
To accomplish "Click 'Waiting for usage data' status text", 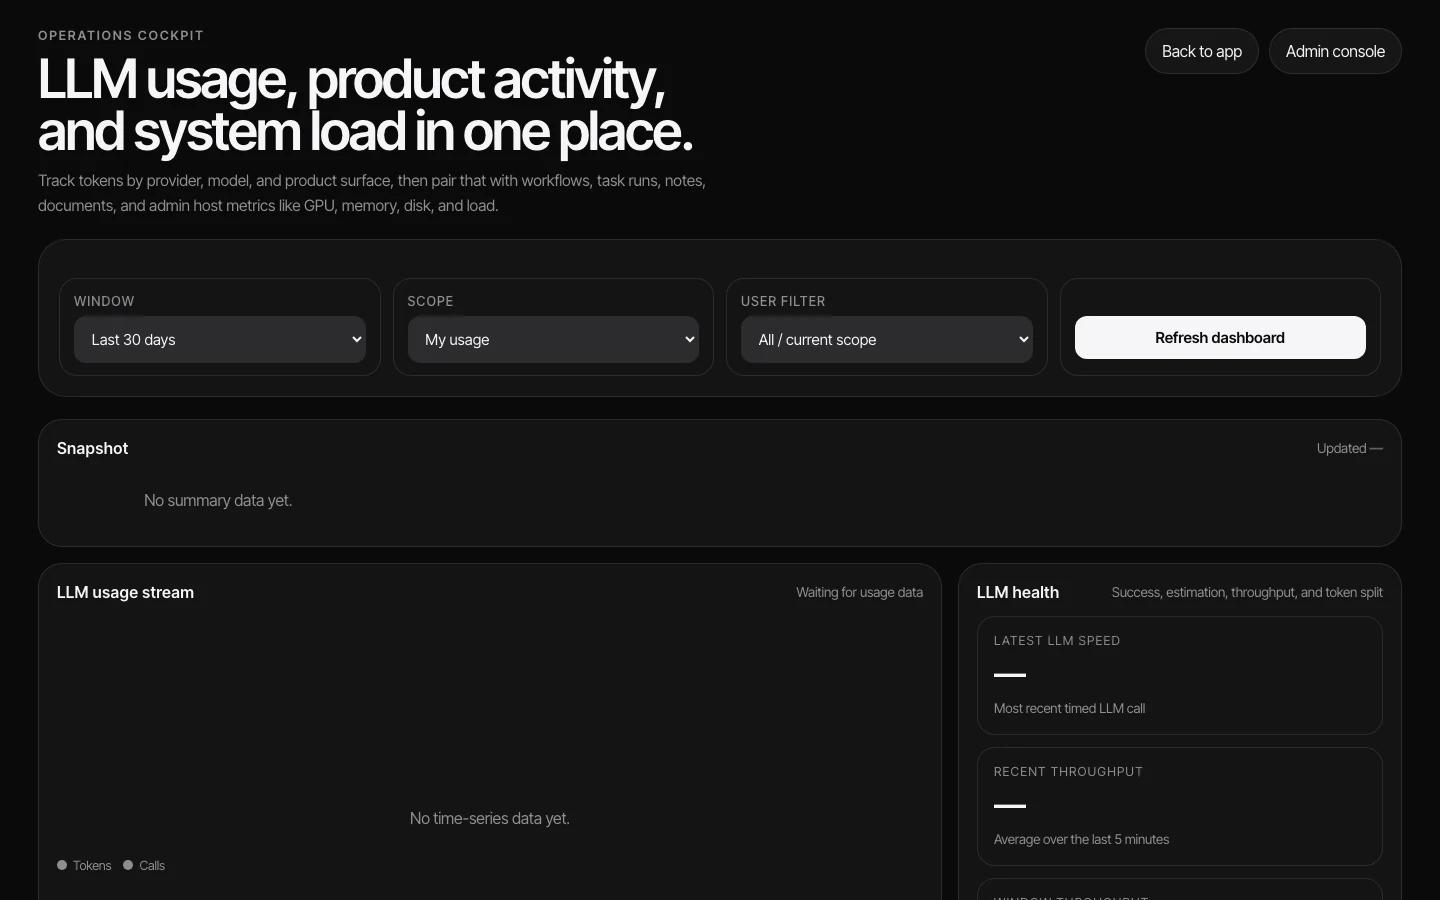I will point(859,592).
